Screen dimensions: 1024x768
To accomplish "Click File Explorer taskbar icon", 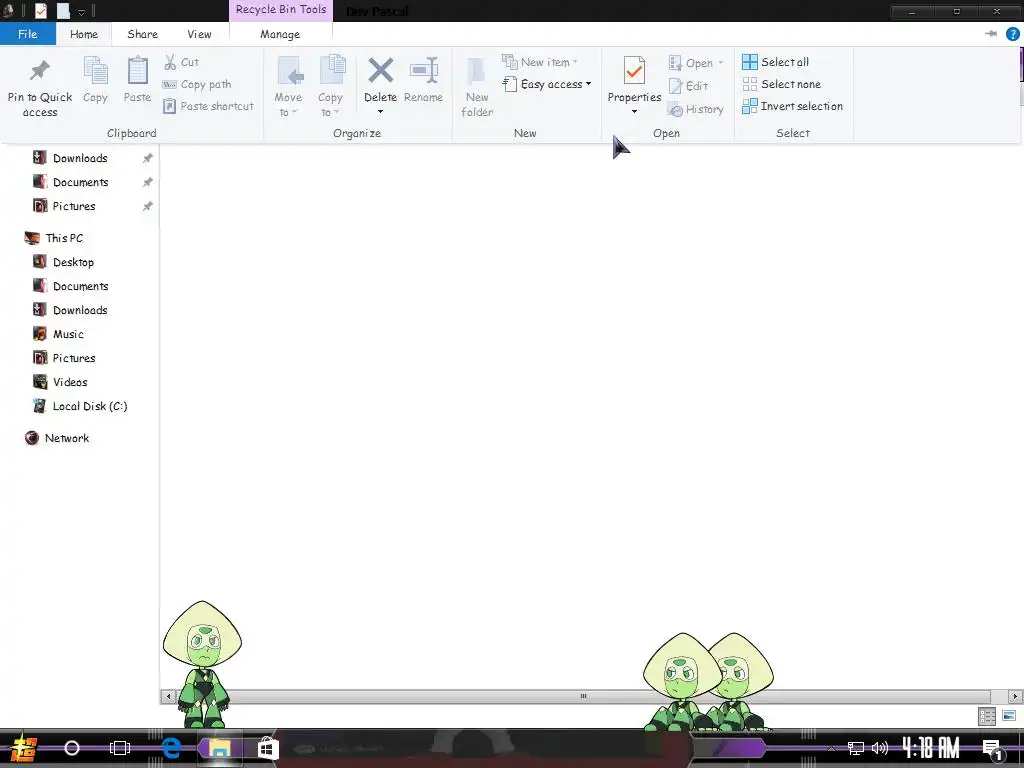I will pyautogui.click(x=220, y=748).
